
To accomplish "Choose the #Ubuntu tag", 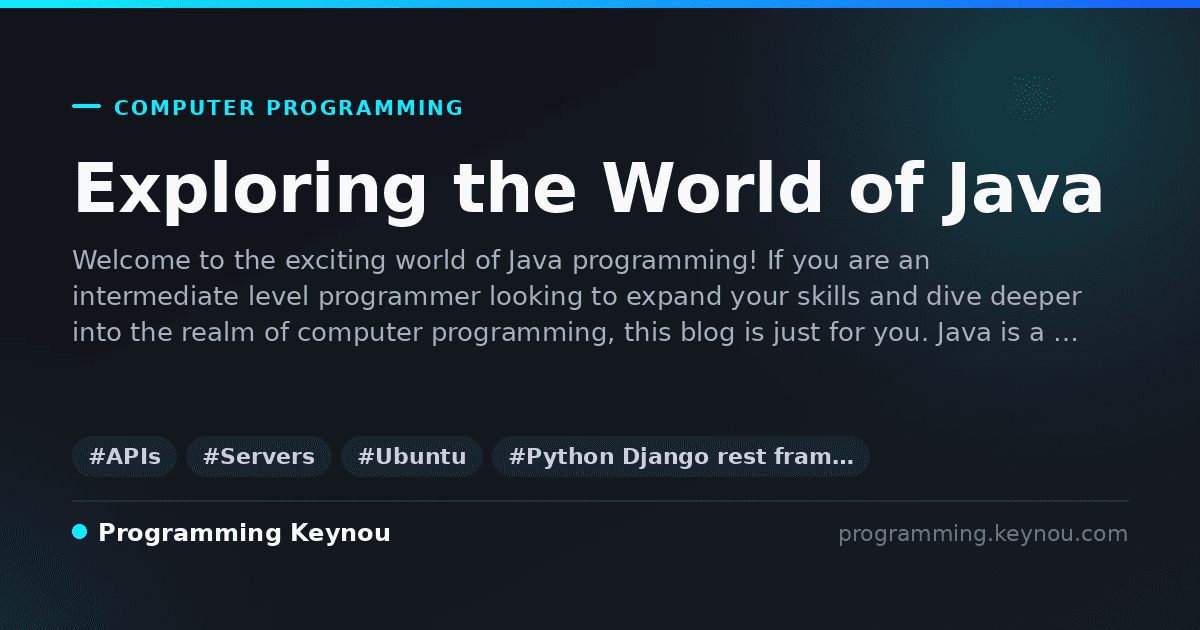I will point(412,457).
